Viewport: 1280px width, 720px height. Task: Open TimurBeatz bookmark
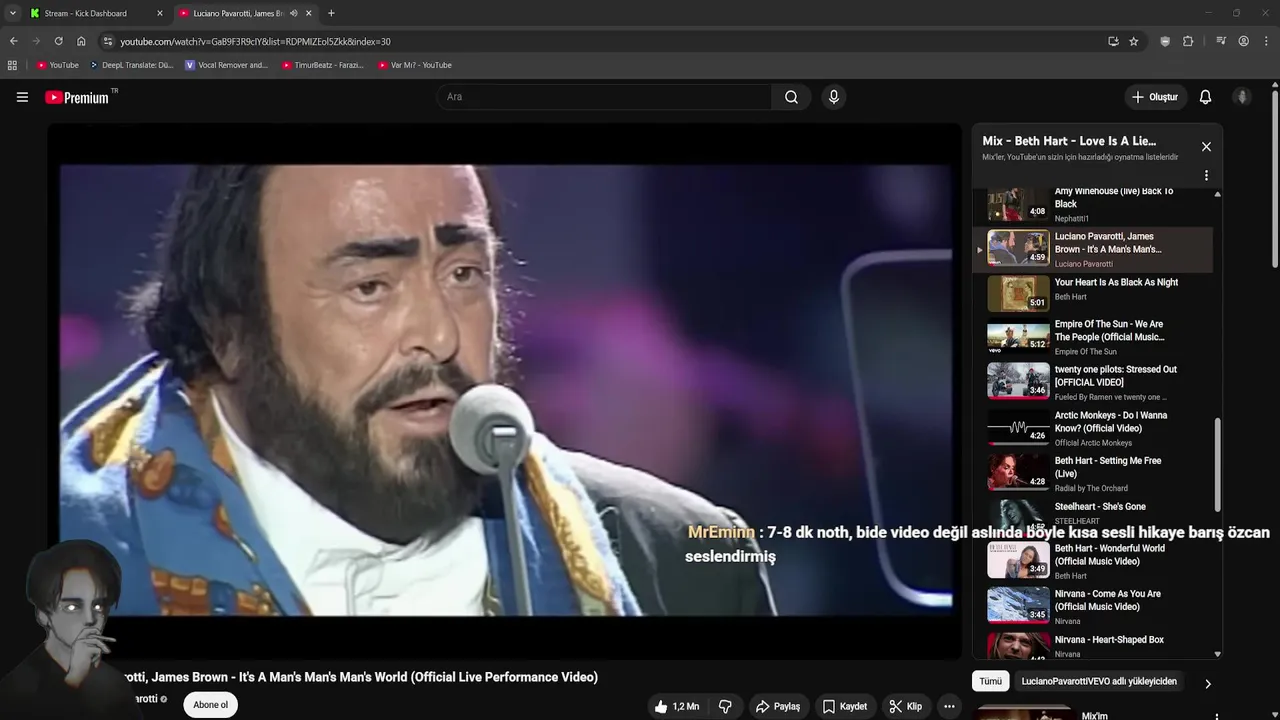point(322,65)
